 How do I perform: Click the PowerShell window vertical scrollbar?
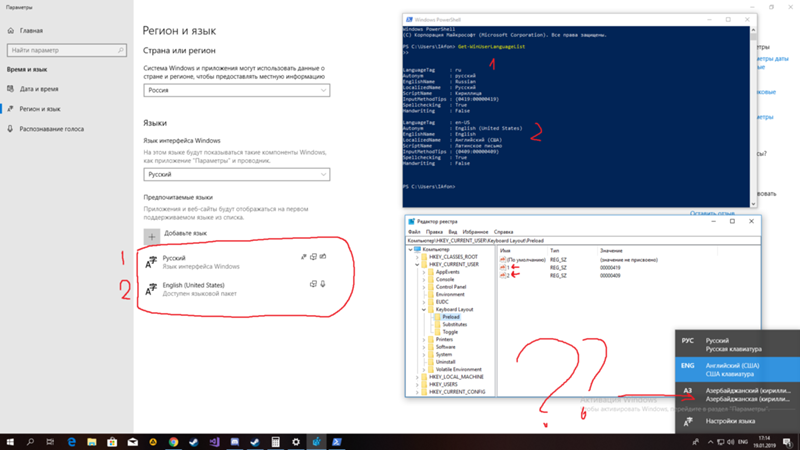pos(753,117)
